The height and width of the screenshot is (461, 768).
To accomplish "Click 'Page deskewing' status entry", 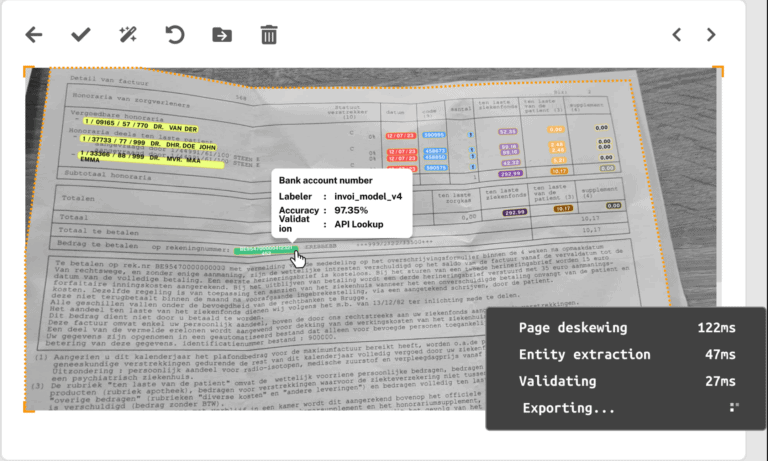I will 573,328.
